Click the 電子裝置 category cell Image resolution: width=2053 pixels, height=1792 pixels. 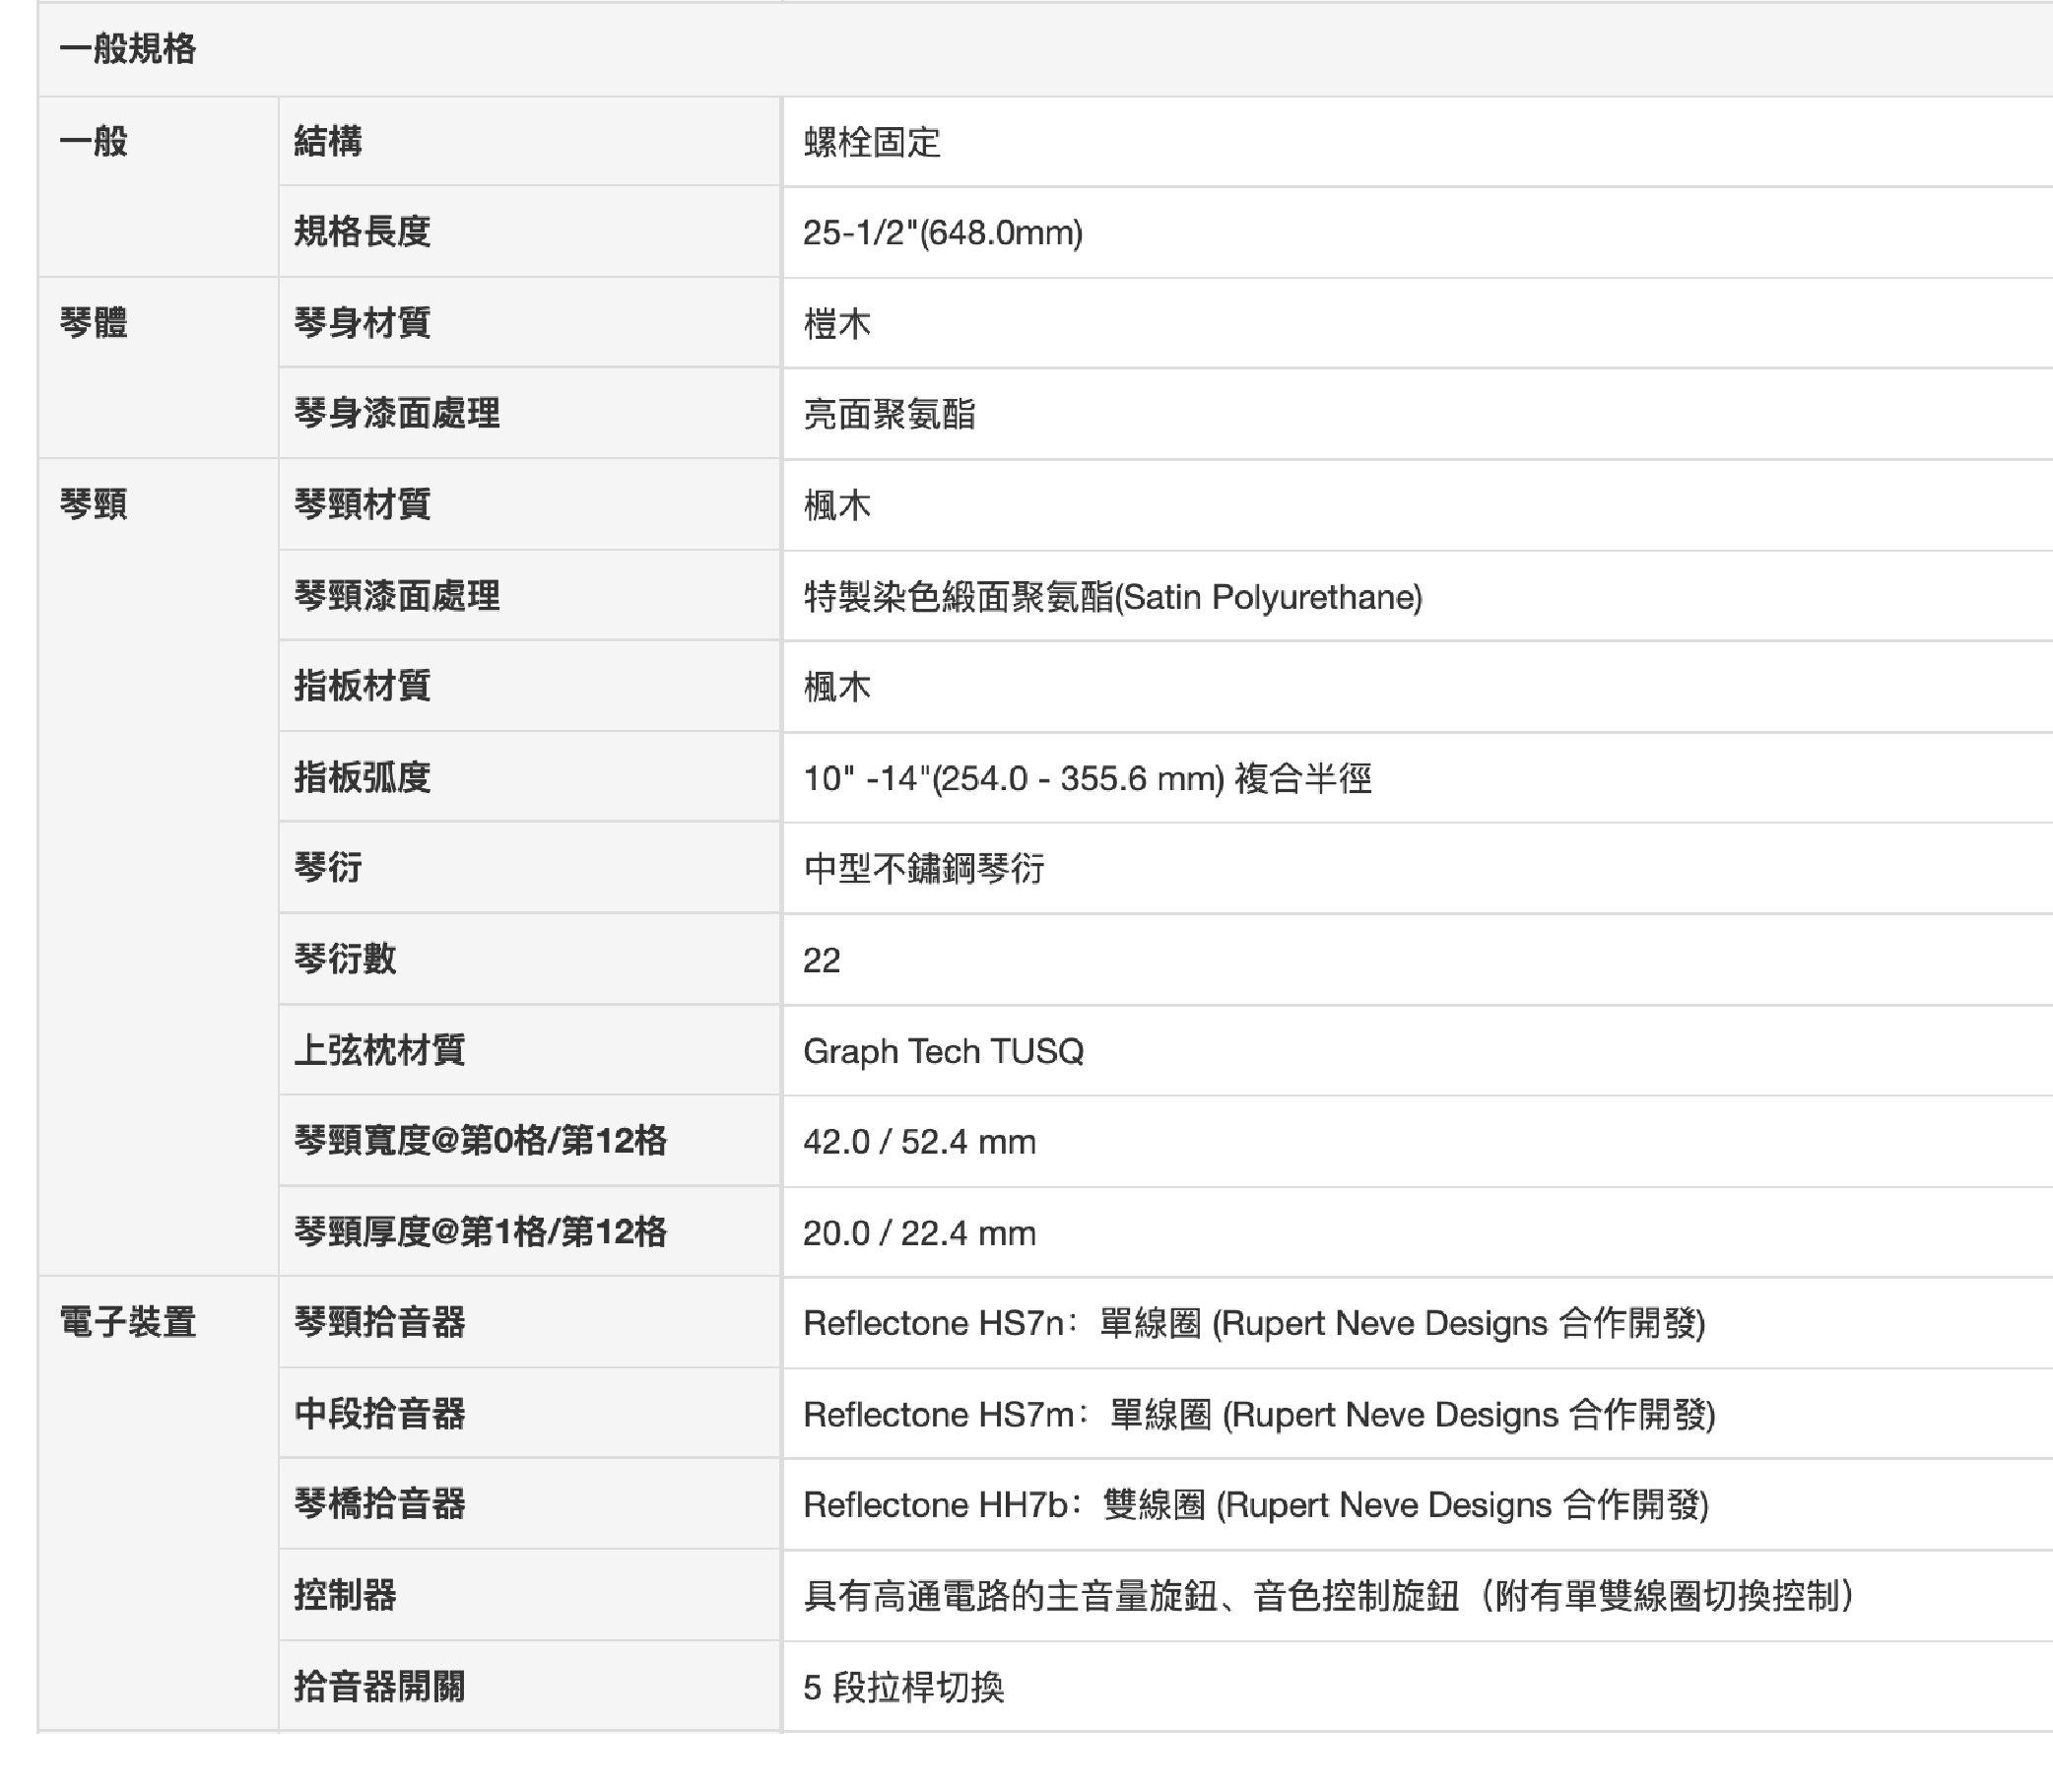point(128,1322)
